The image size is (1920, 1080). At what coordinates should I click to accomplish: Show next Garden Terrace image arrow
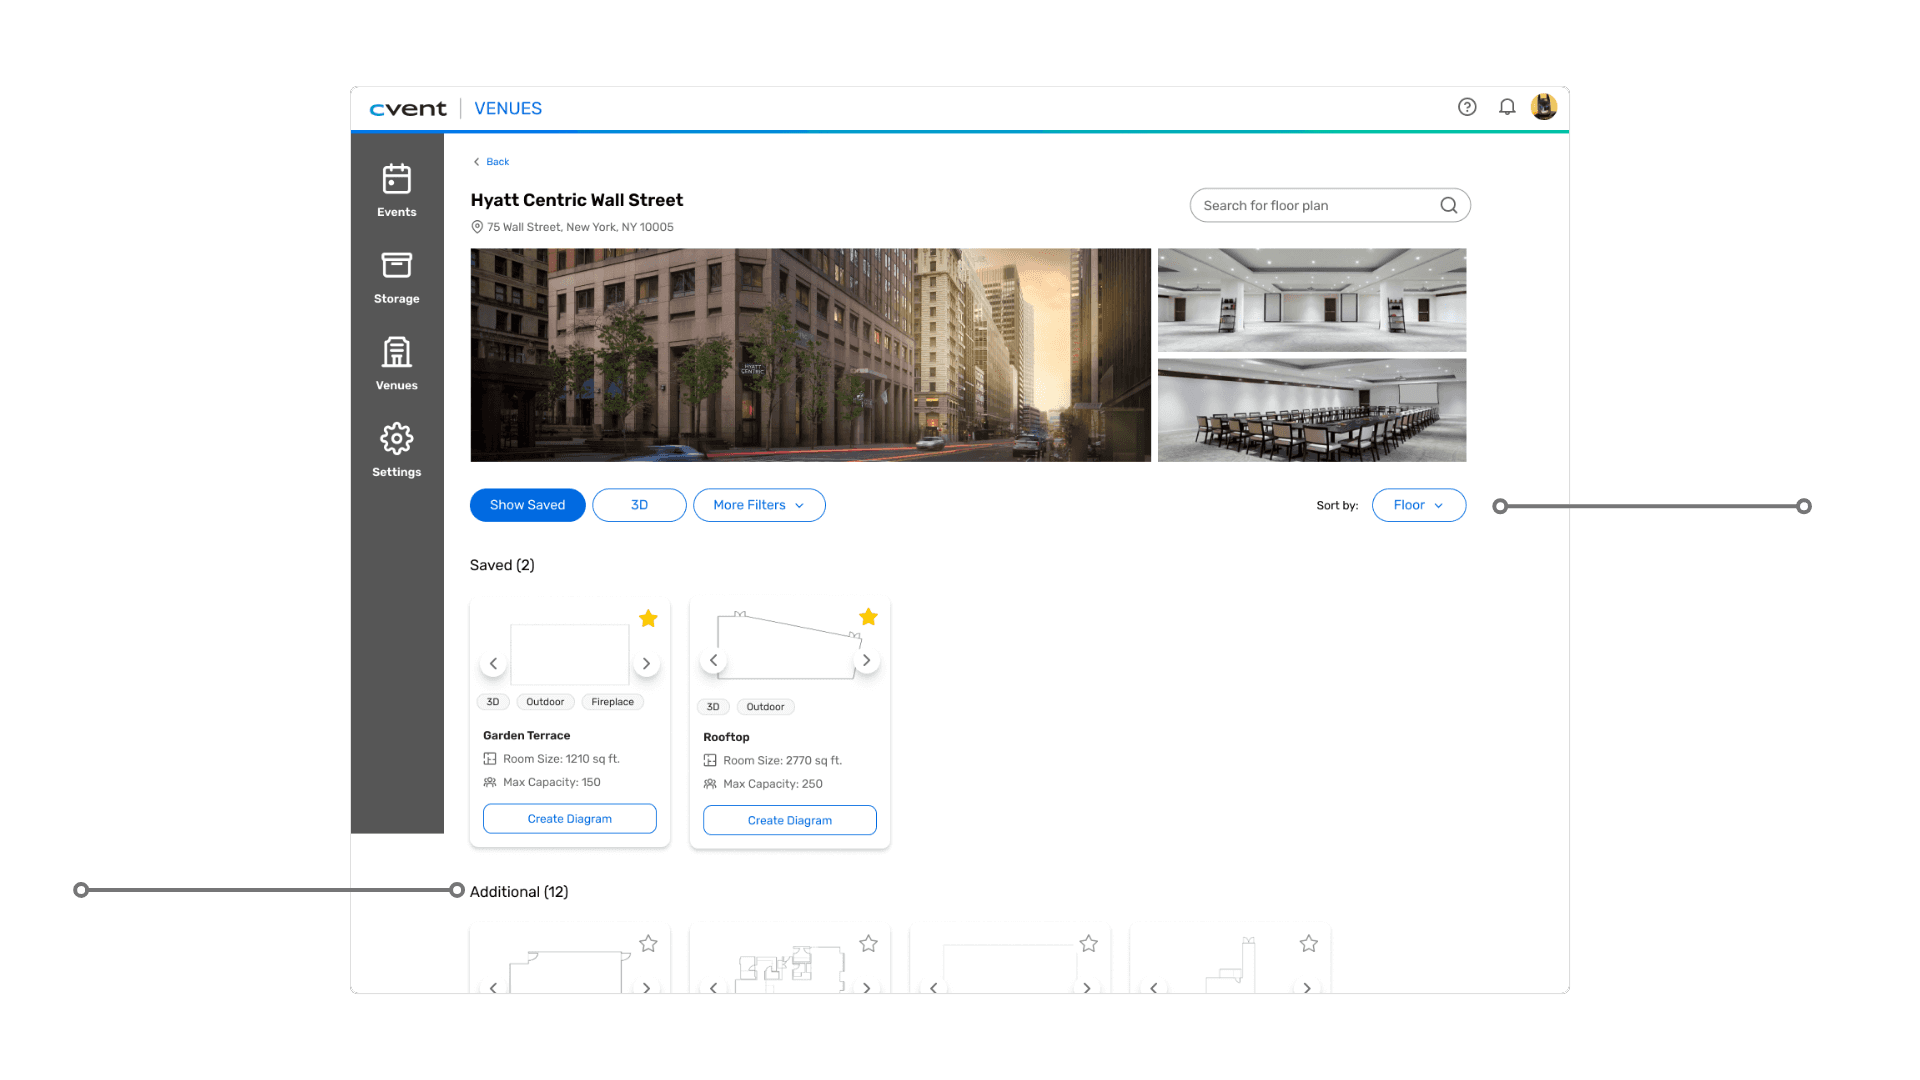[x=646, y=663]
